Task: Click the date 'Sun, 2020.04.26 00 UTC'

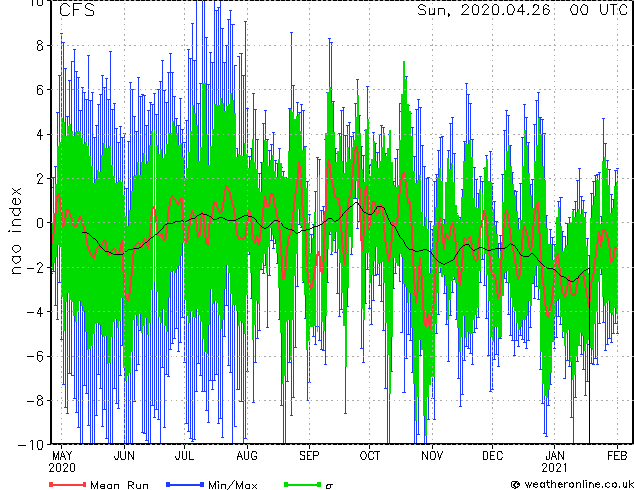Action: click(x=522, y=10)
